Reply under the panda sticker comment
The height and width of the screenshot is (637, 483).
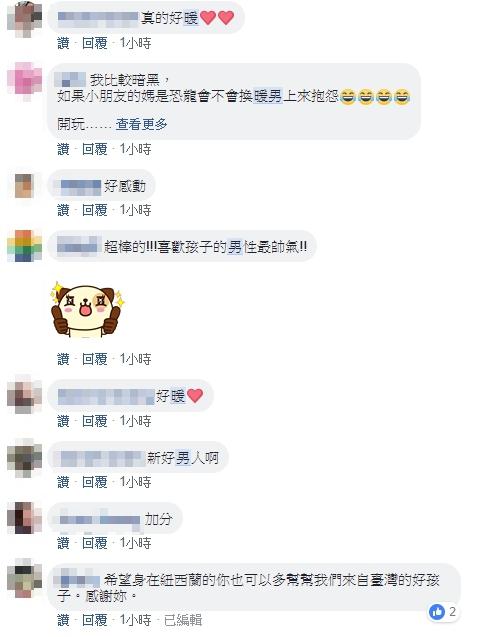[x=95, y=359]
